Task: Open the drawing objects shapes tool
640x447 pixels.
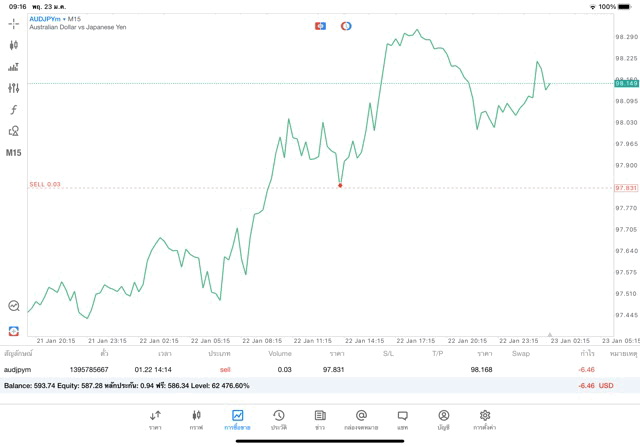Action: (13, 131)
